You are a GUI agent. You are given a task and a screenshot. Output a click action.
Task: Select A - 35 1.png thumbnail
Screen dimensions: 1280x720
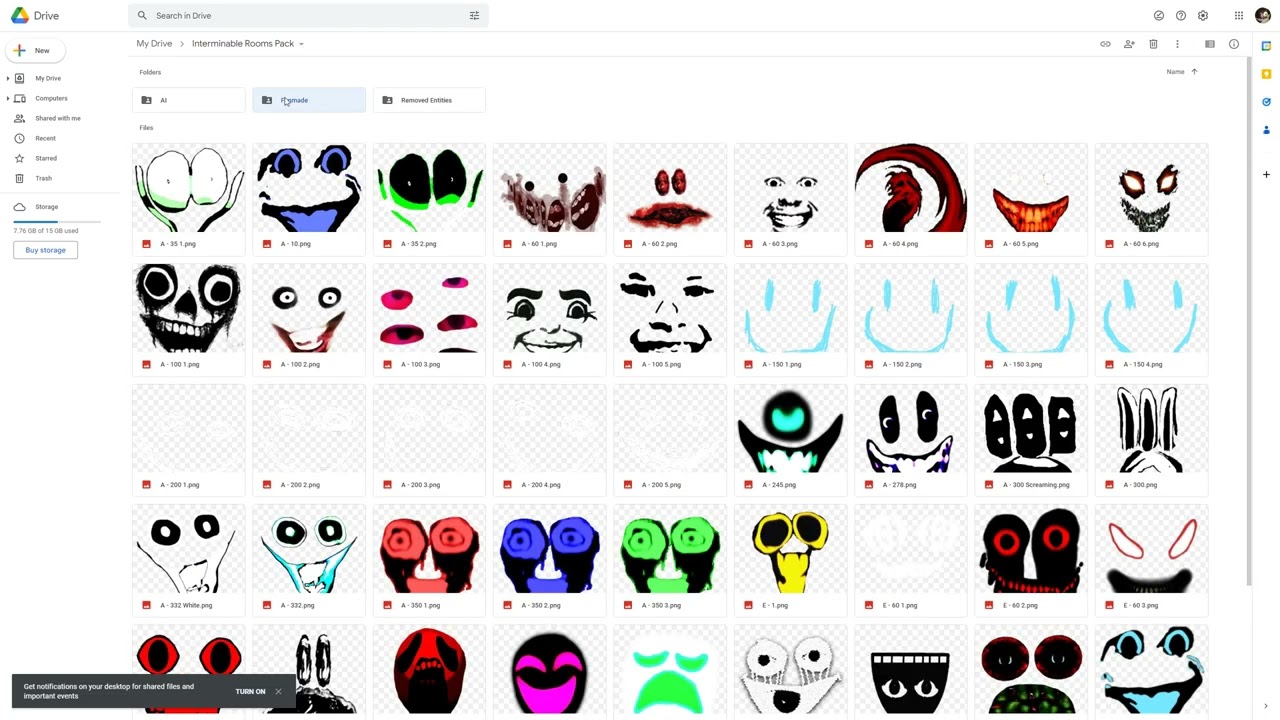tap(189, 188)
